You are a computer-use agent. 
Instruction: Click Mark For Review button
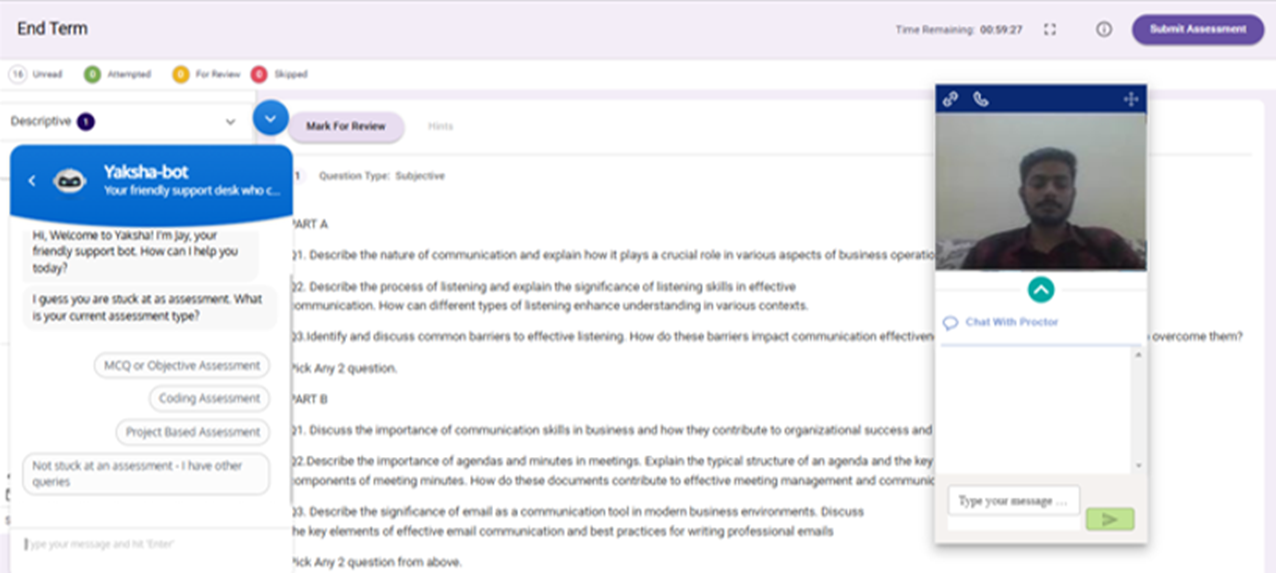[x=346, y=127]
